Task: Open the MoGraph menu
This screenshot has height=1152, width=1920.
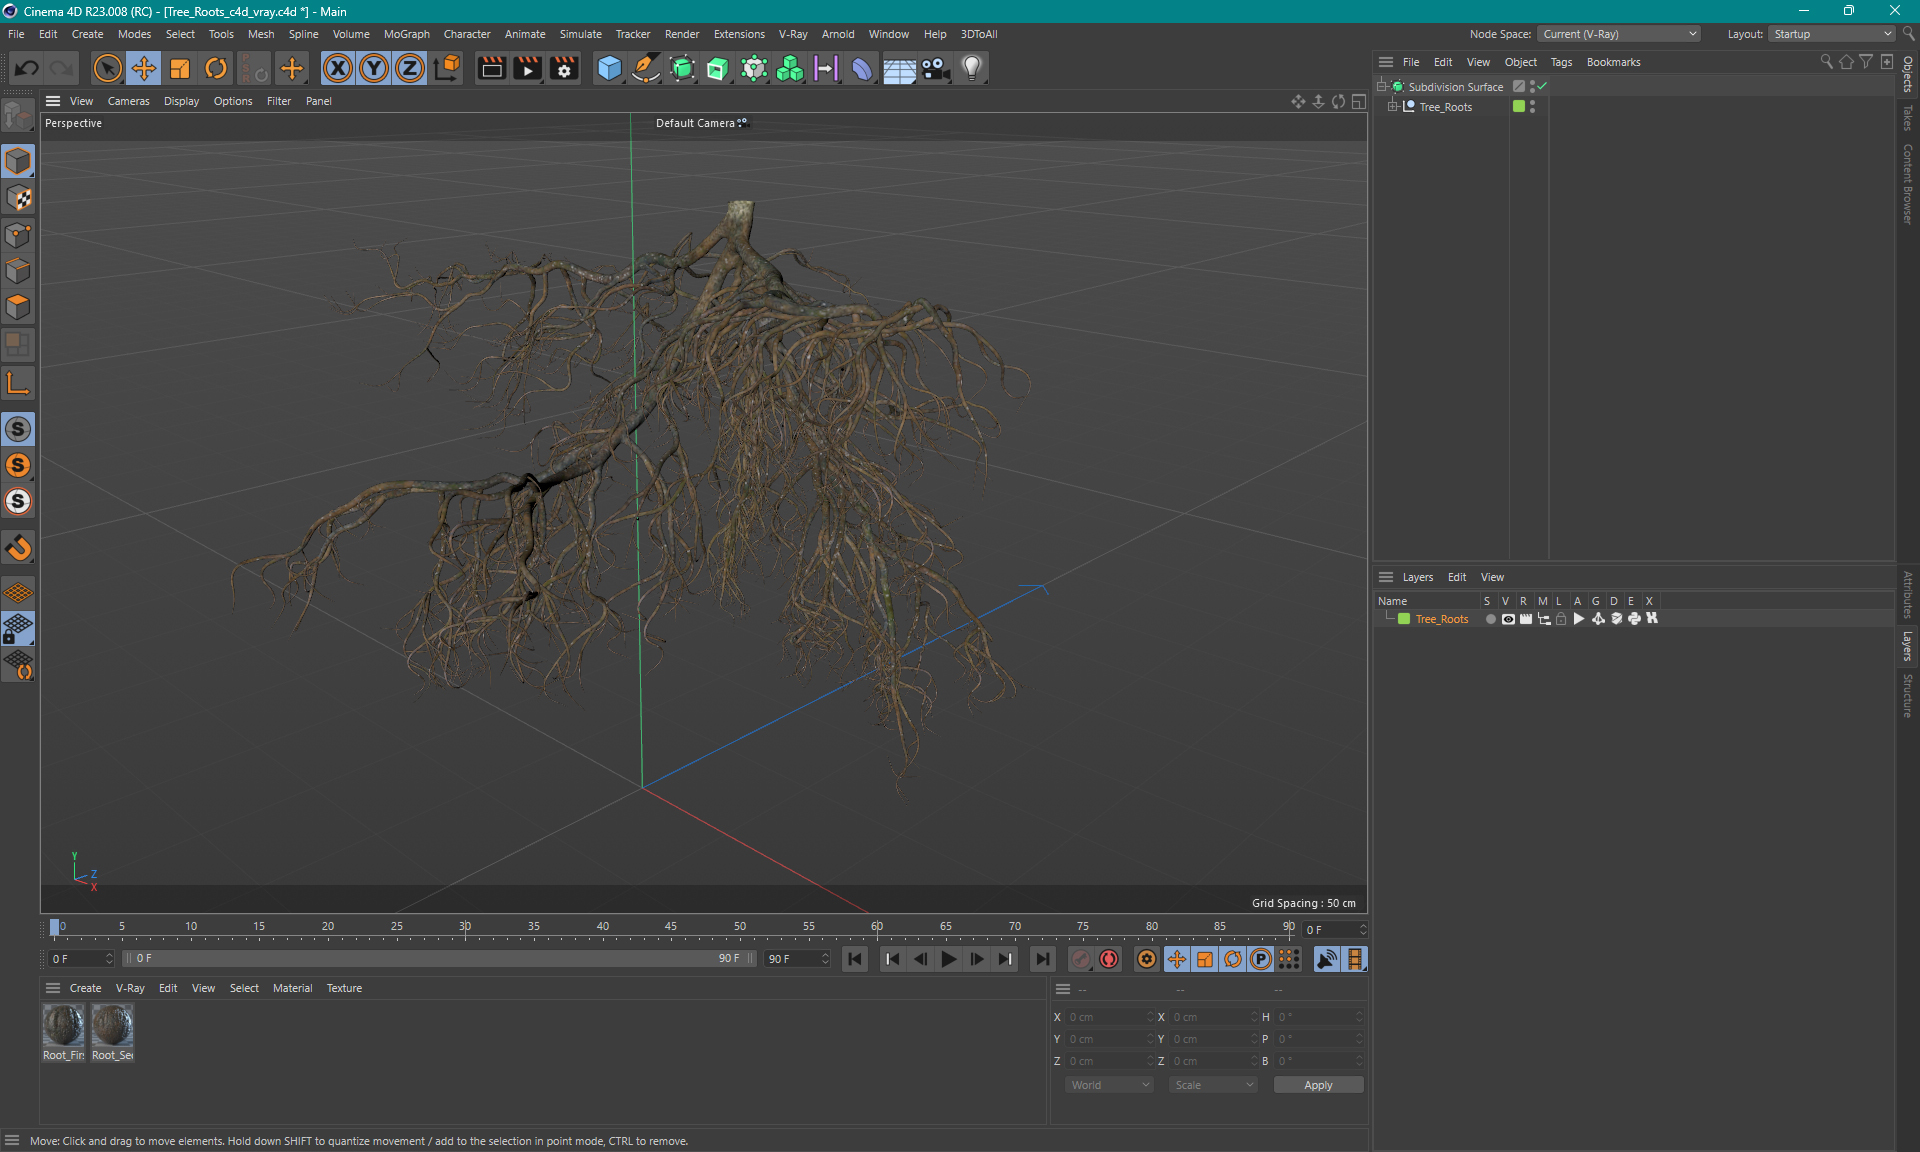Action: point(407,34)
